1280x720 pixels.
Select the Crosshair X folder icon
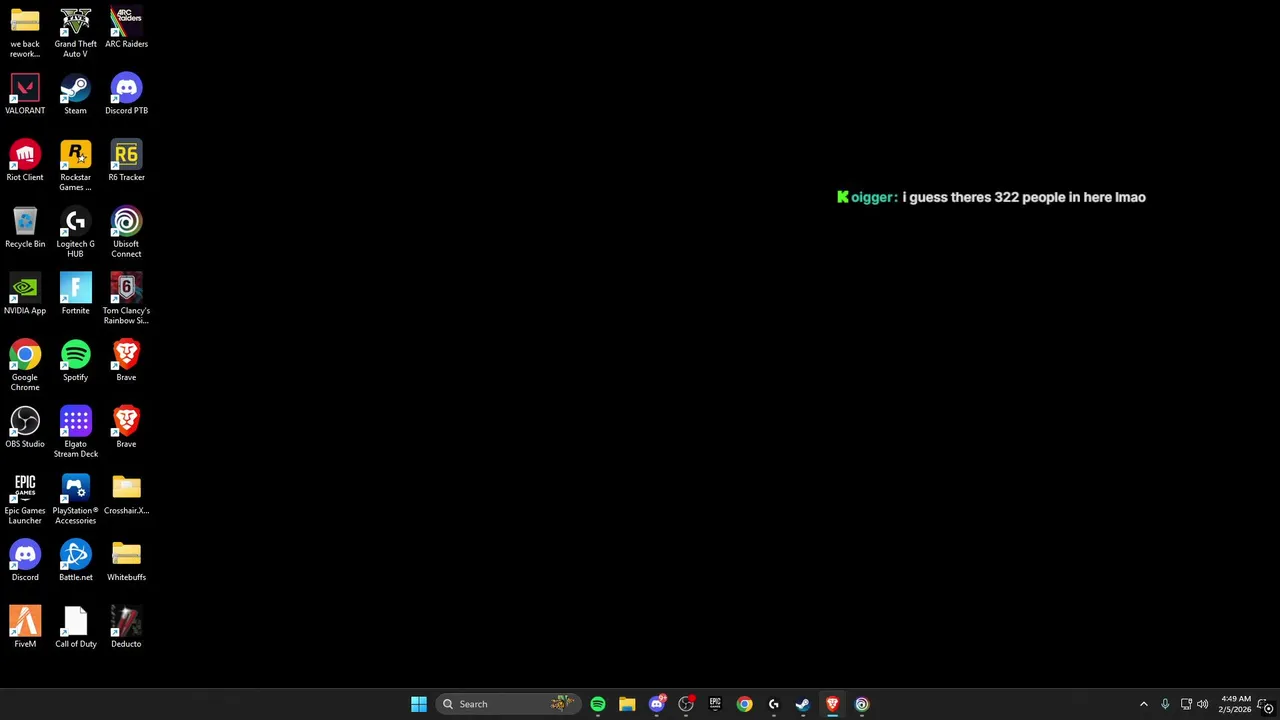(126, 495)
